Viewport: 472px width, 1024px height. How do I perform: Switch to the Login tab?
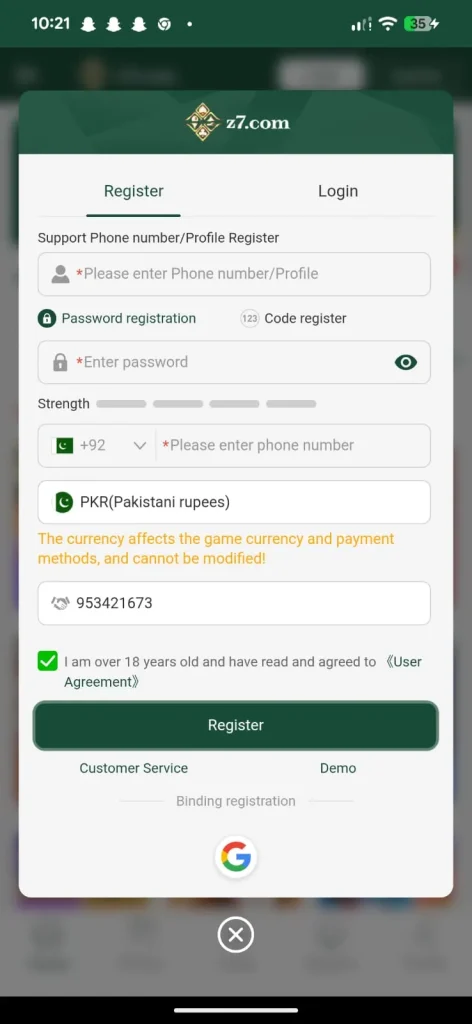click(338, 191)
